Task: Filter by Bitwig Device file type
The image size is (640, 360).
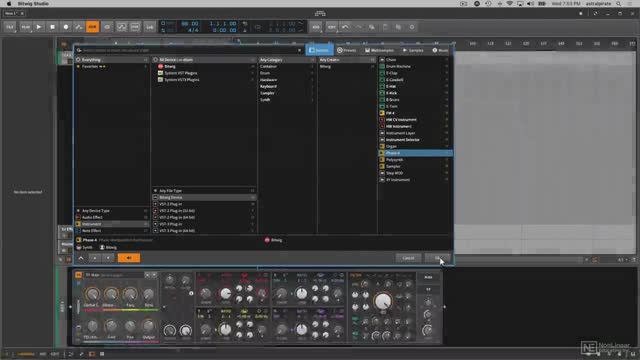Action: click(204, 197)
